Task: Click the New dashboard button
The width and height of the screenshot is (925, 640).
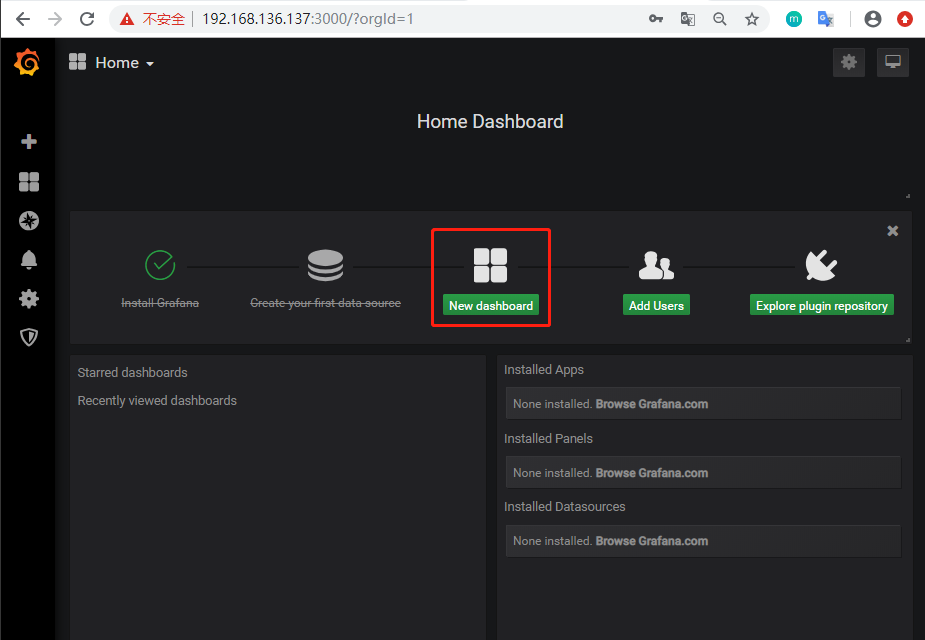Action: pyautogui.click(x=491, y=305)
